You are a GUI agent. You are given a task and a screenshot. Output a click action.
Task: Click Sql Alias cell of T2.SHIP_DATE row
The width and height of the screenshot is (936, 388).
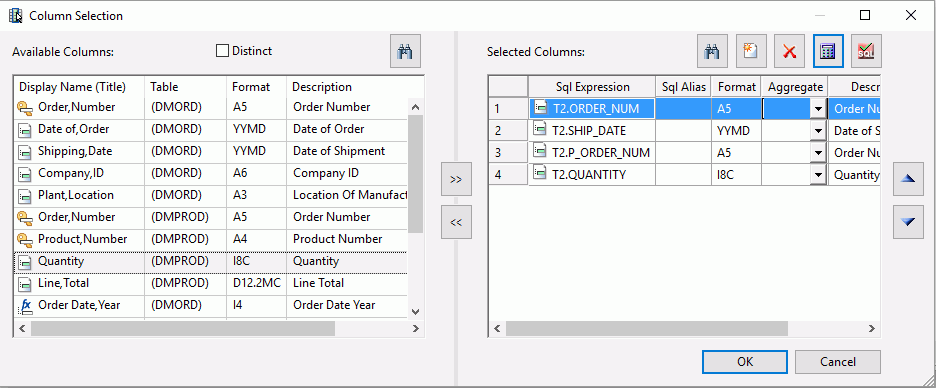tap(683, 131)
